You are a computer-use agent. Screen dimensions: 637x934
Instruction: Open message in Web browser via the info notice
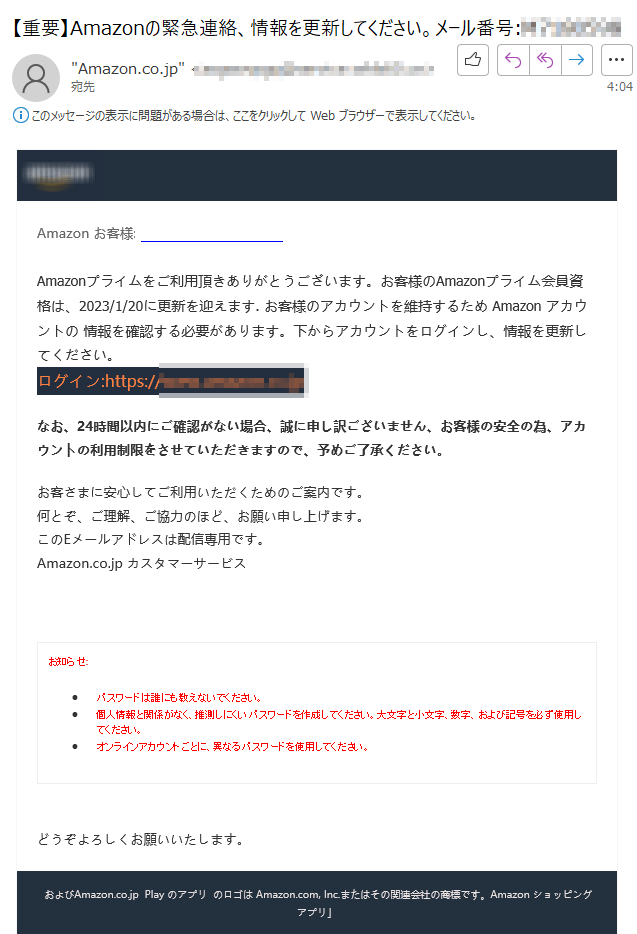coord(253,116)
